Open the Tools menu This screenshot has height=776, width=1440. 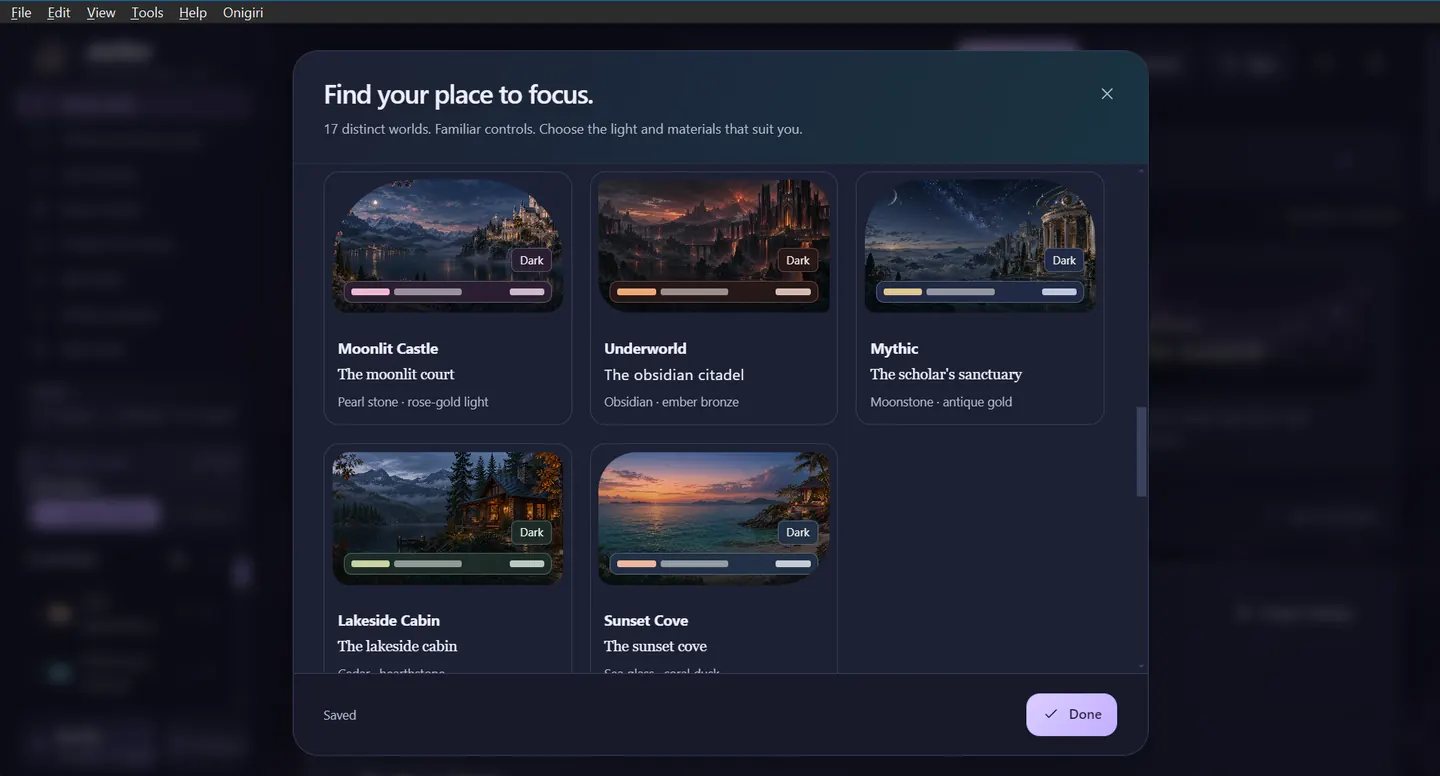[x=147, y=12]
